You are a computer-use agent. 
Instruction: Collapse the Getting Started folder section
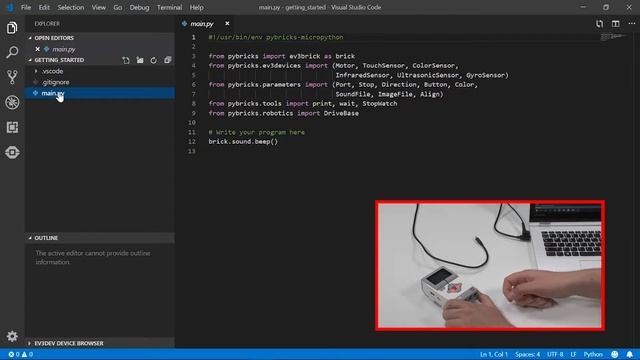pyautogui.click(x=59, y=60)
